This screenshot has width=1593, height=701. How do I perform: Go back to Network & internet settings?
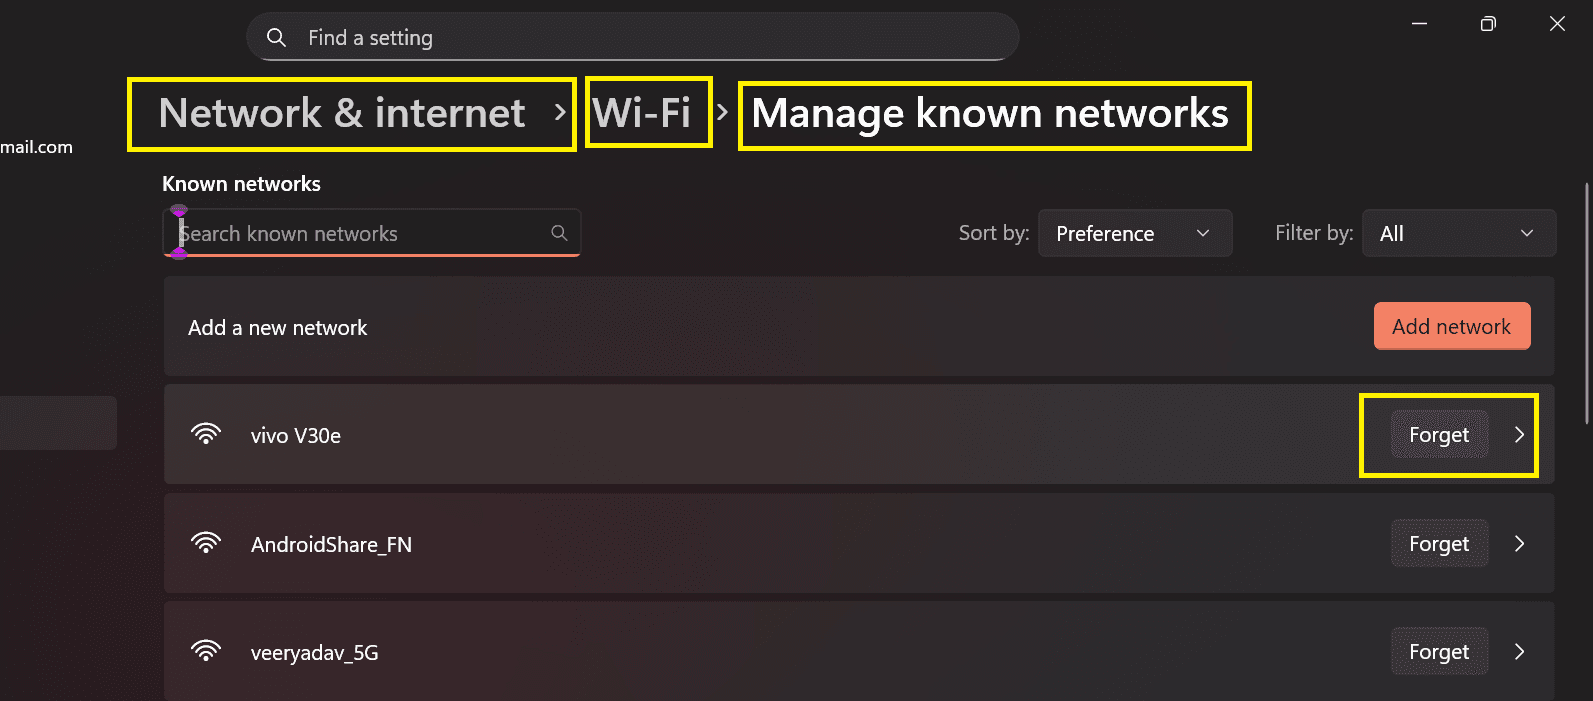[341, 113]
